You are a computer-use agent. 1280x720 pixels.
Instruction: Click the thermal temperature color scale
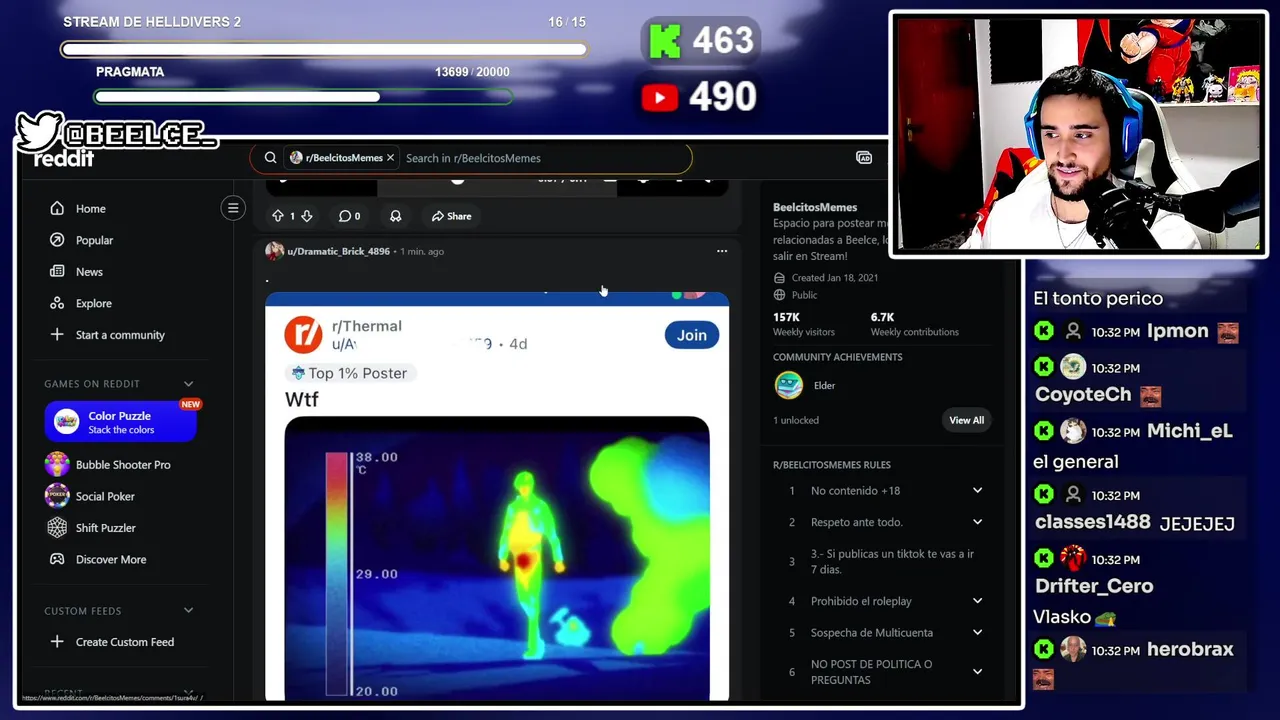[x=337, y=573]
